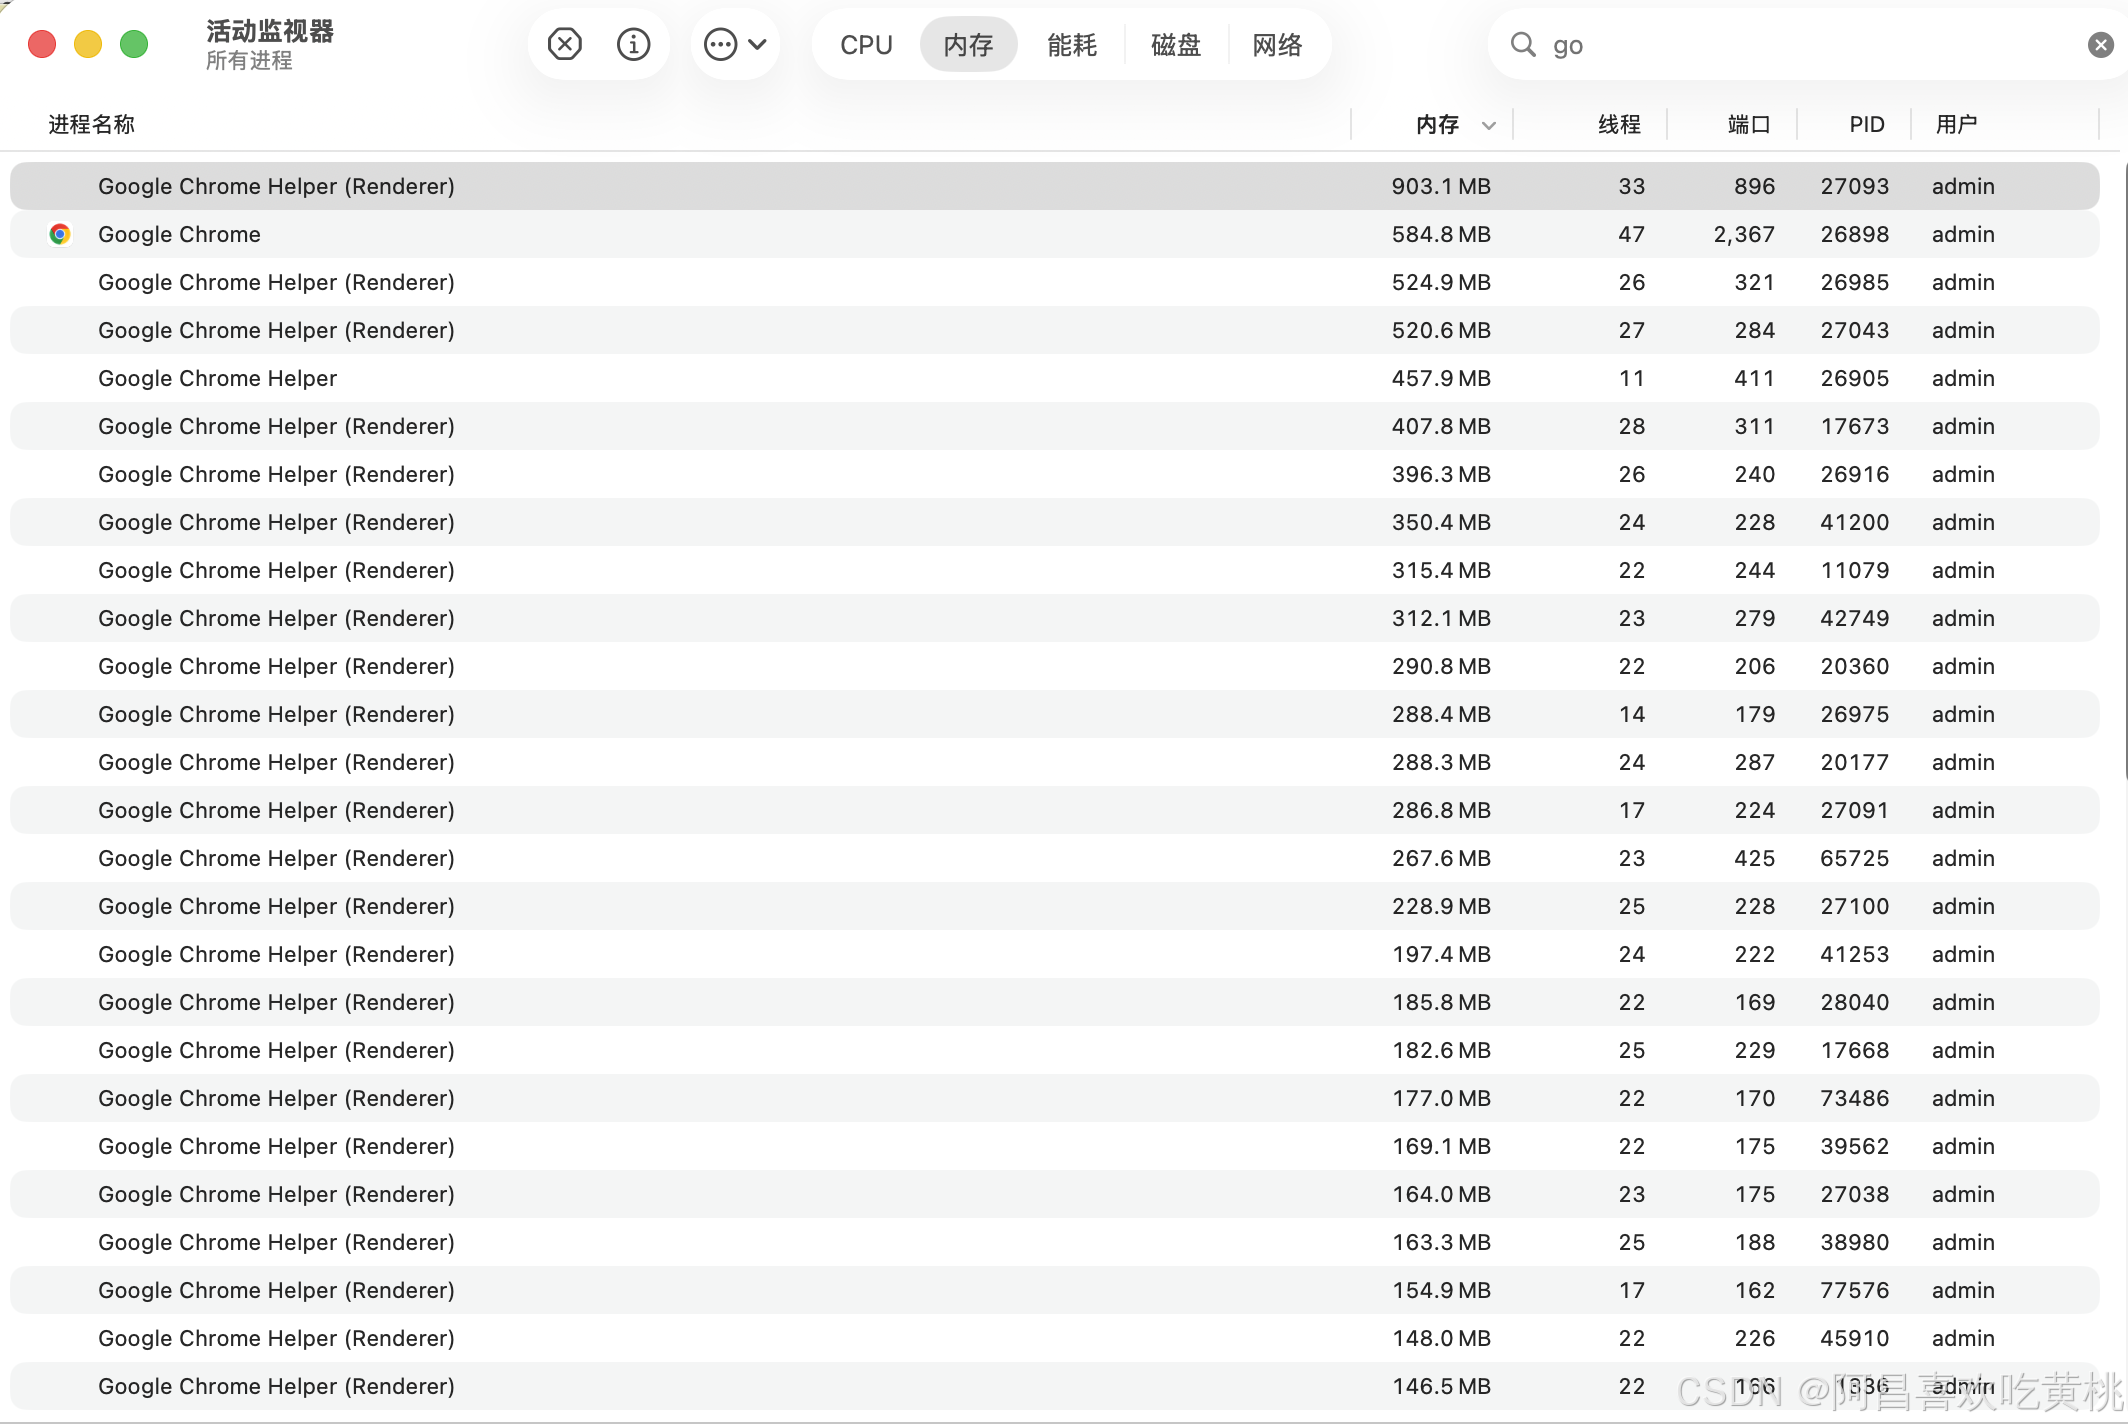2128x1428 pixels.
Task: Select the 内存 memory tab
Action: (968, 45)
